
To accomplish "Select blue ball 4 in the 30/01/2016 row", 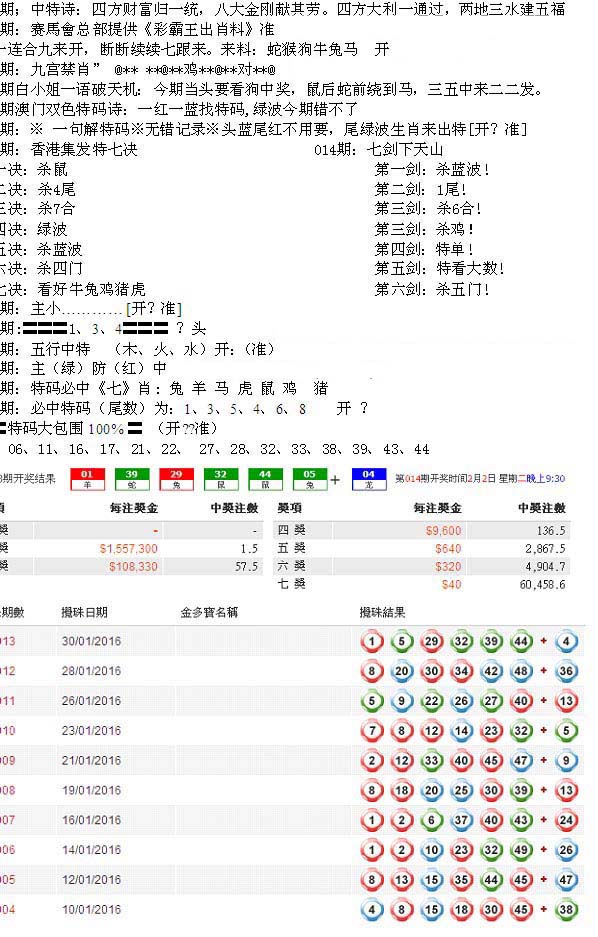I will point(566,642).
